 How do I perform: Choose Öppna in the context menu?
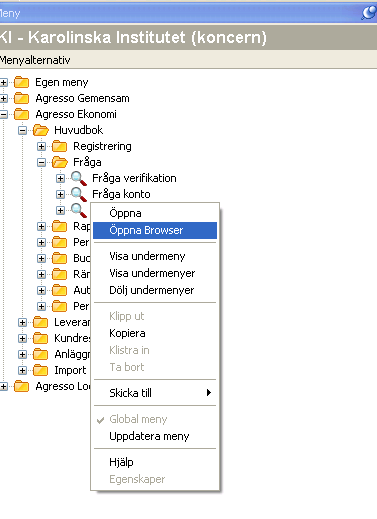pyautogui.click(x=155, y=213)
